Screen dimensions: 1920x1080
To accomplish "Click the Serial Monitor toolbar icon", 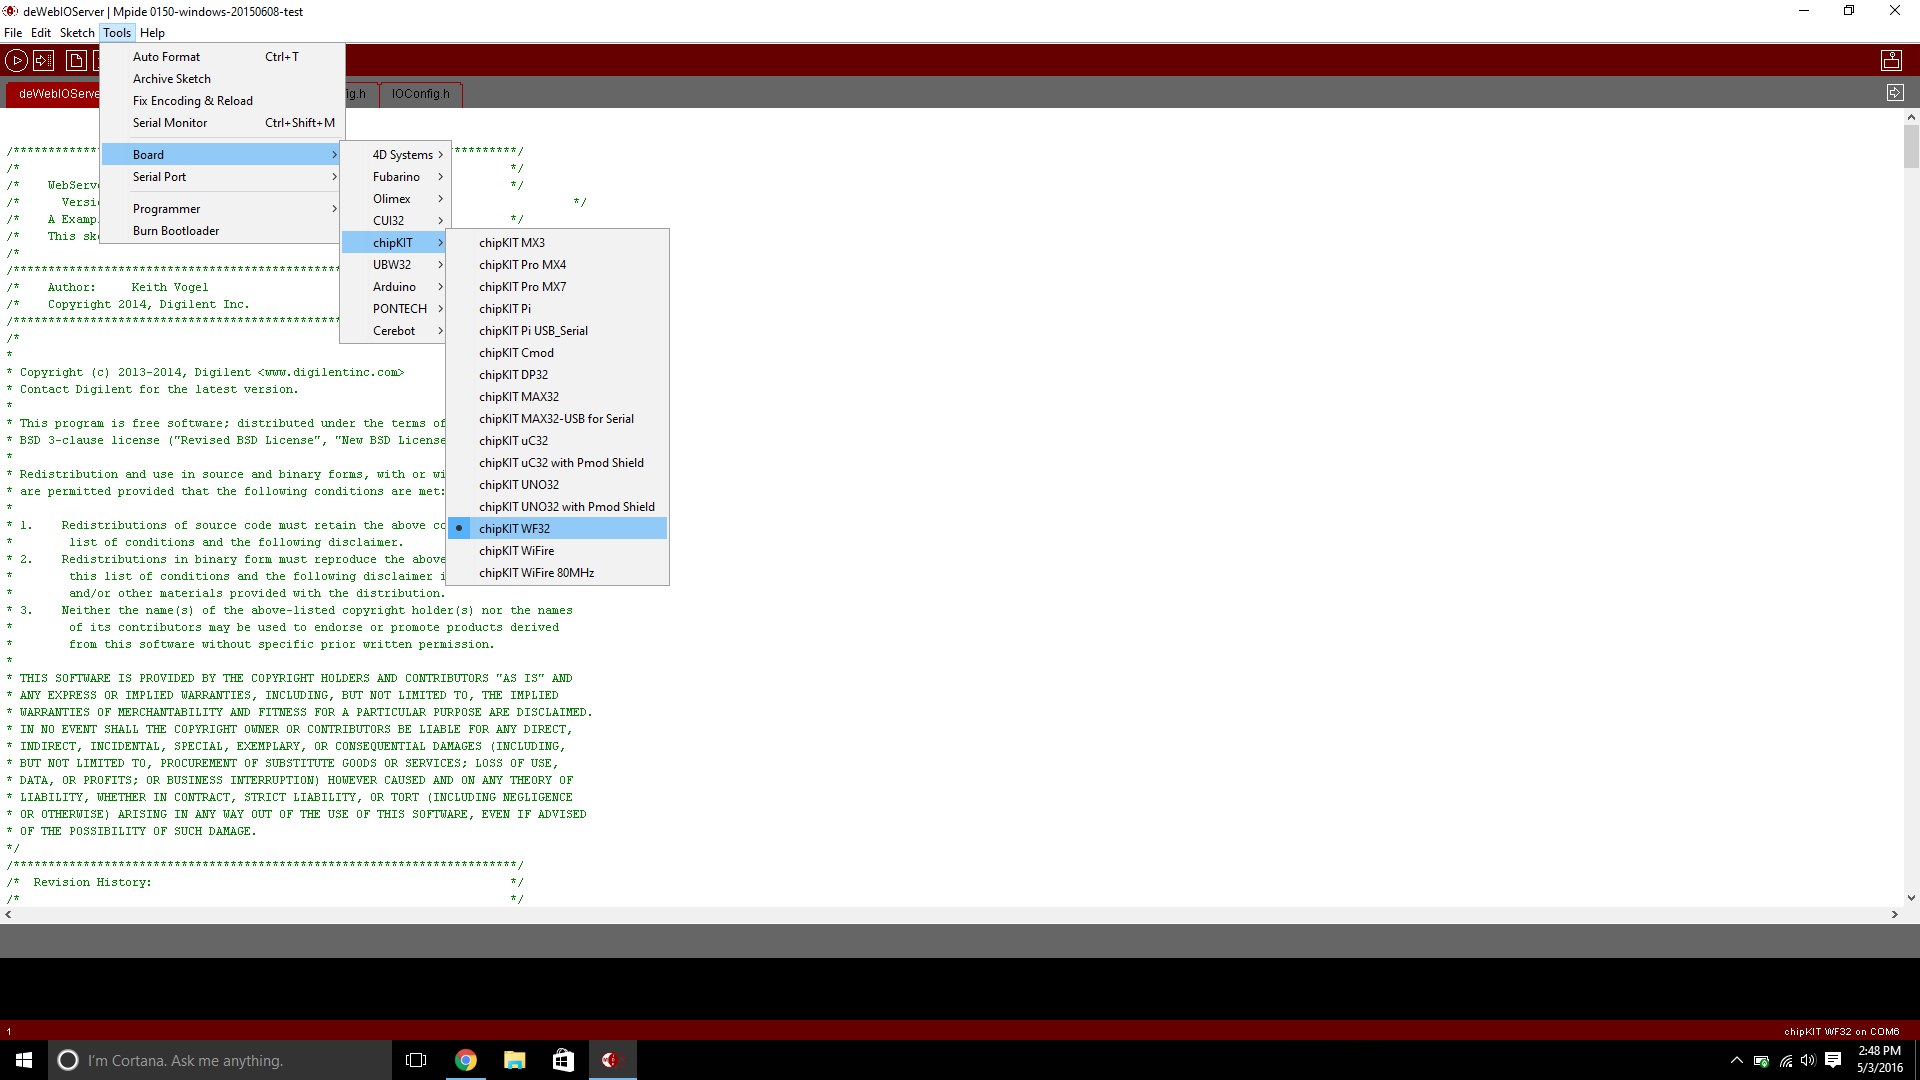I will (1895, 61).
